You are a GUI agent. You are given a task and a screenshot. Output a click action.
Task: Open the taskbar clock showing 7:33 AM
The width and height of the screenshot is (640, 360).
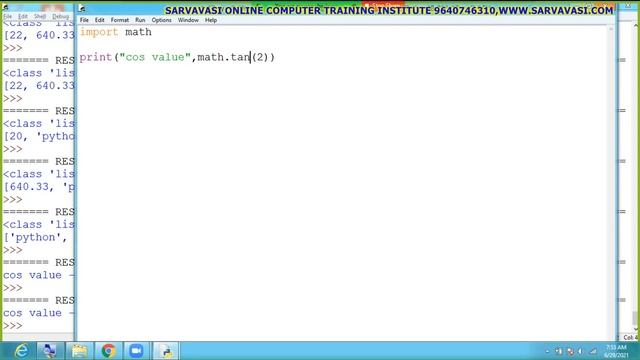616,351
